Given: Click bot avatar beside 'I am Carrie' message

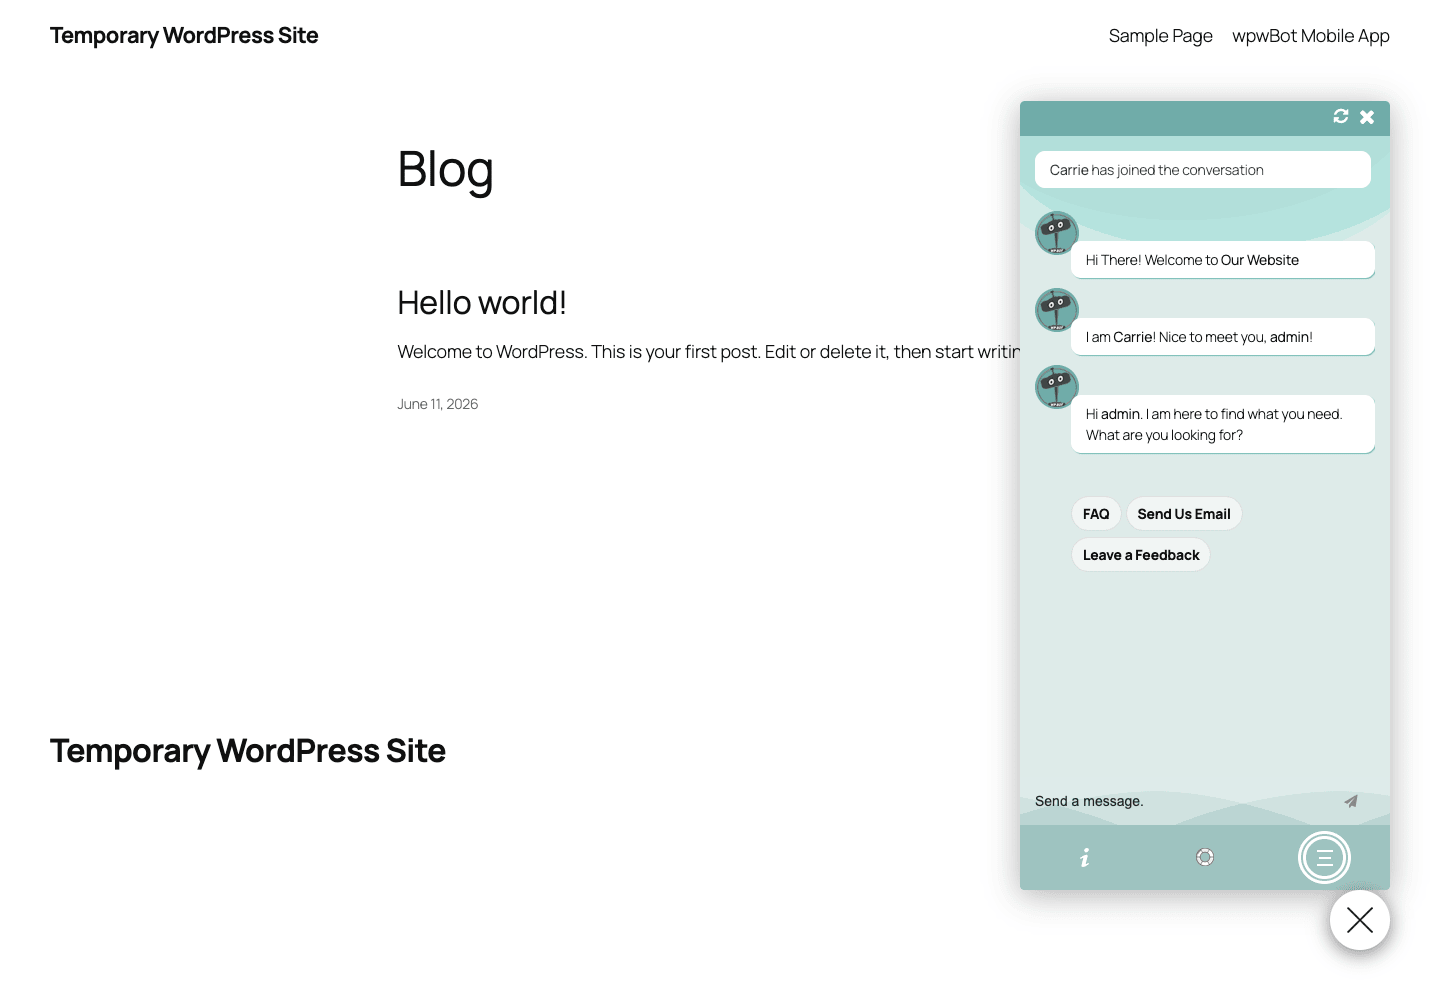Looking at the screenshot, I should tap(1057, 310).
